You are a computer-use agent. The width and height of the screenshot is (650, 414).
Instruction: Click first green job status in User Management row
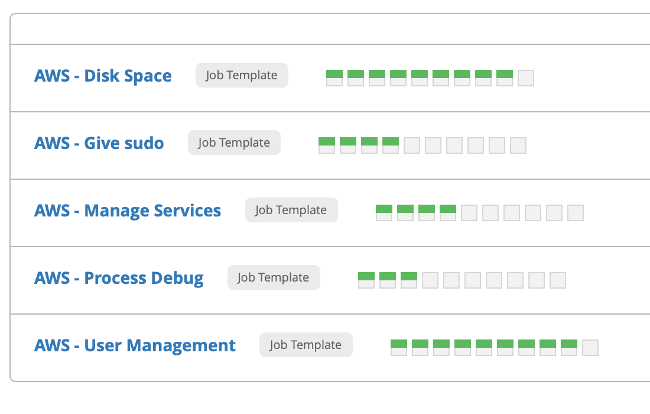pos(398,347)
